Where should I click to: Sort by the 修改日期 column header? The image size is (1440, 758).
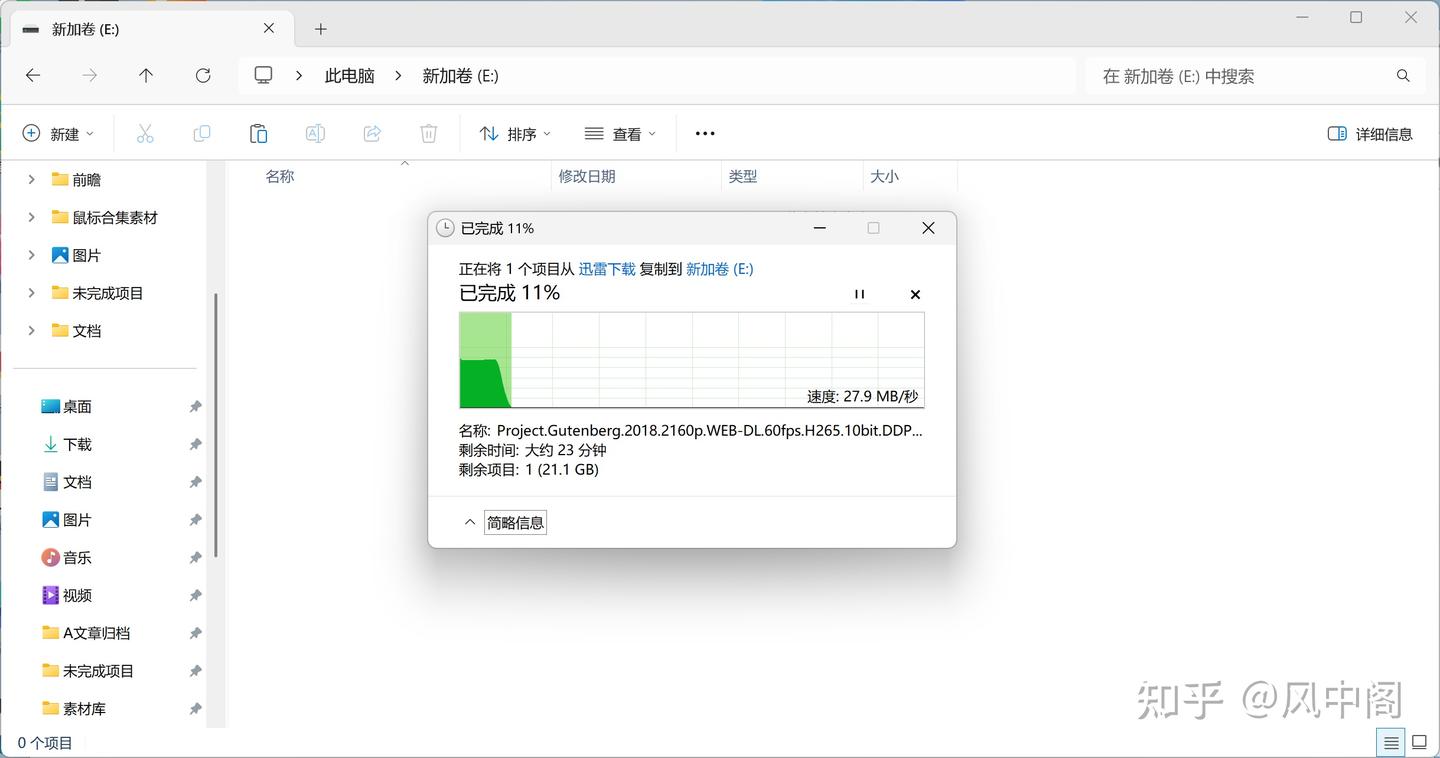[587, 176]
